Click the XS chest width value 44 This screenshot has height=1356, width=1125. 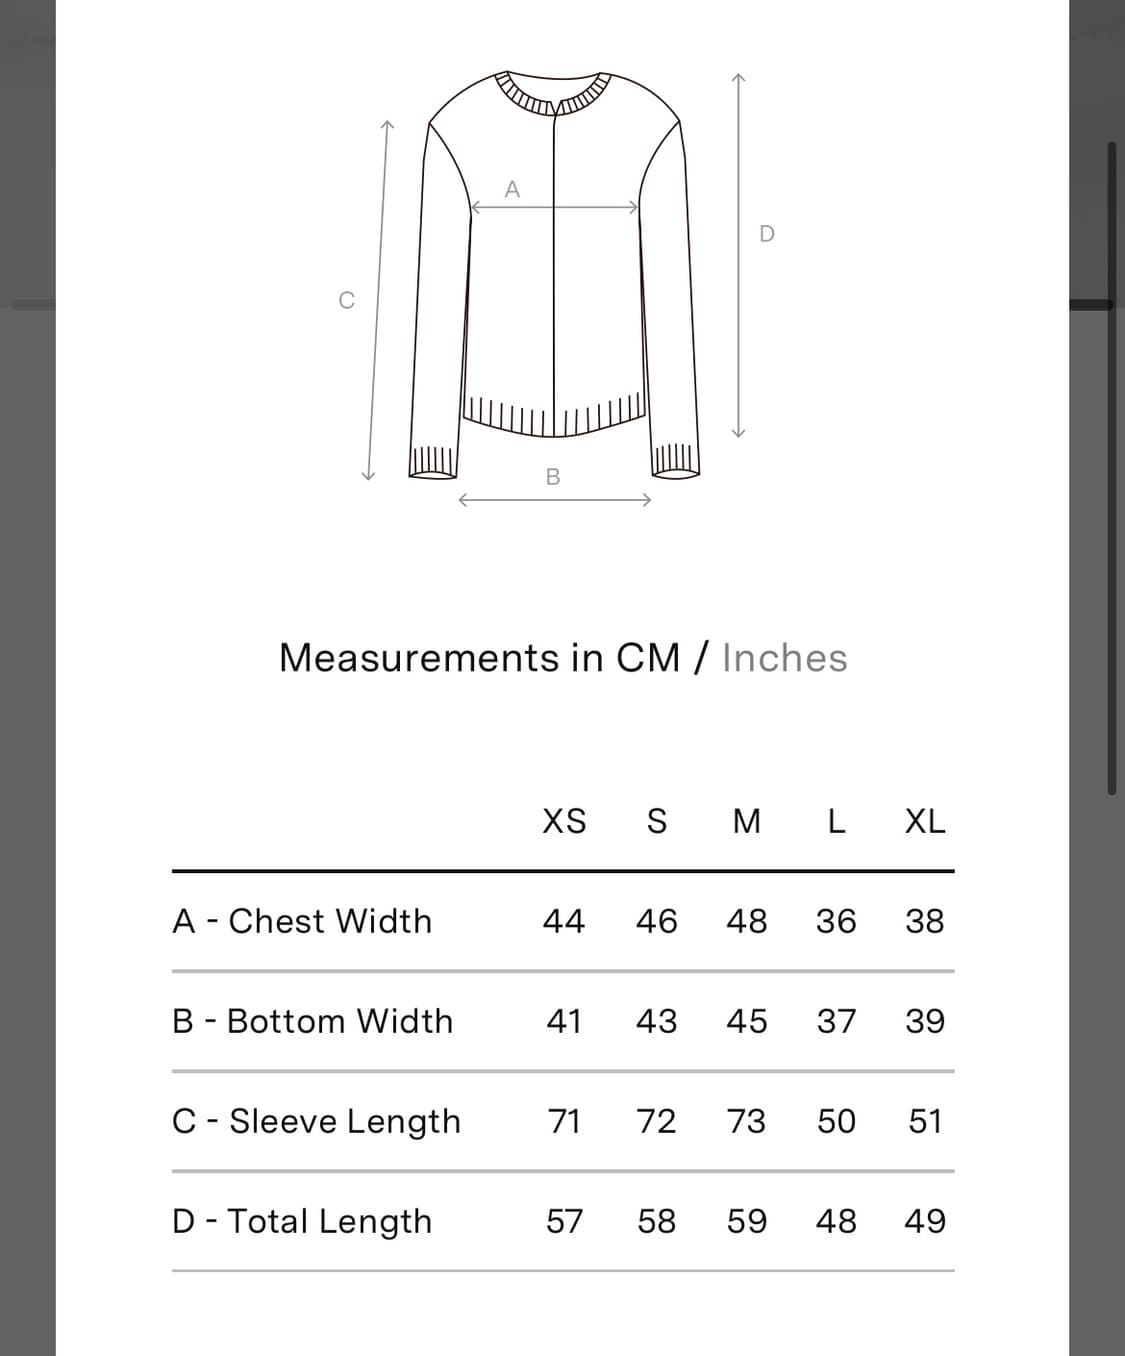point(564,921)
